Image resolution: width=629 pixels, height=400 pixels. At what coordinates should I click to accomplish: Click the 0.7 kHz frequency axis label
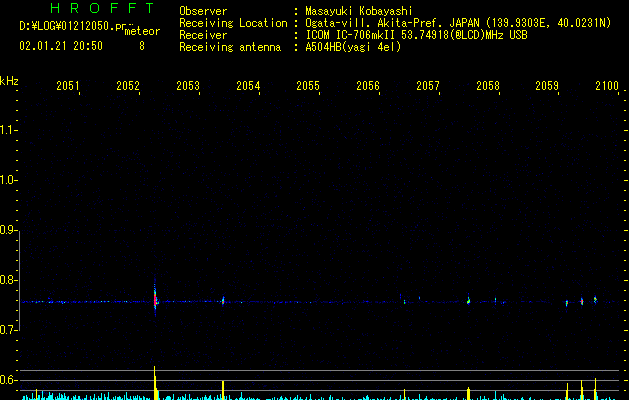[8, 330]
